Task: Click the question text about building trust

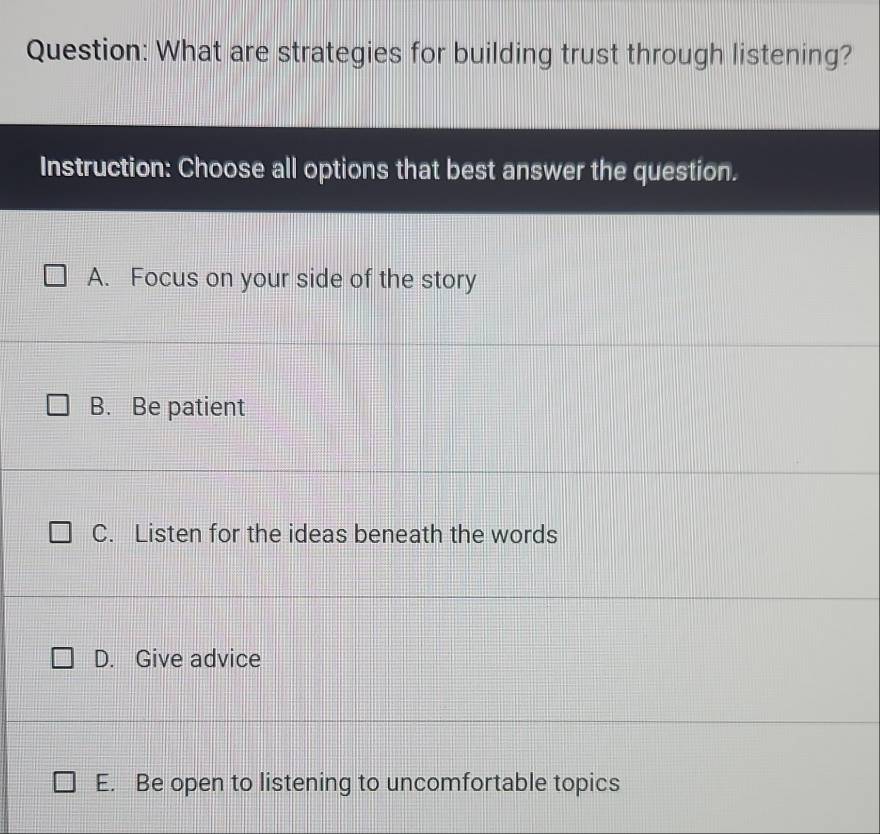Action: (440, 53)
